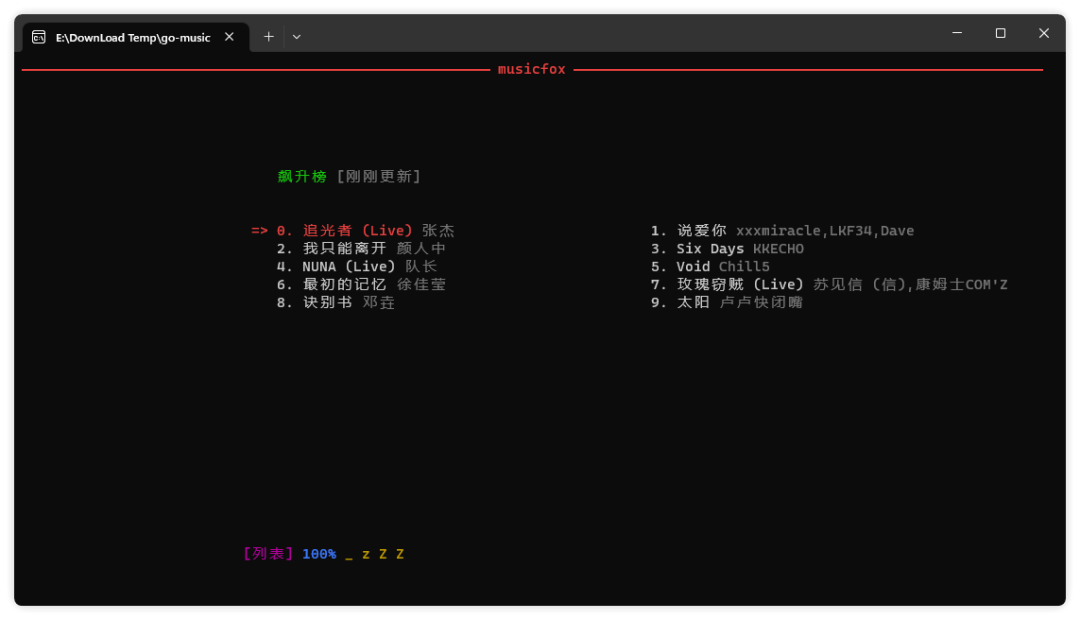This screenshot has width=1080, height=620.
Task: Click artist name KKECHO
Action: click(x=778, y=249)
